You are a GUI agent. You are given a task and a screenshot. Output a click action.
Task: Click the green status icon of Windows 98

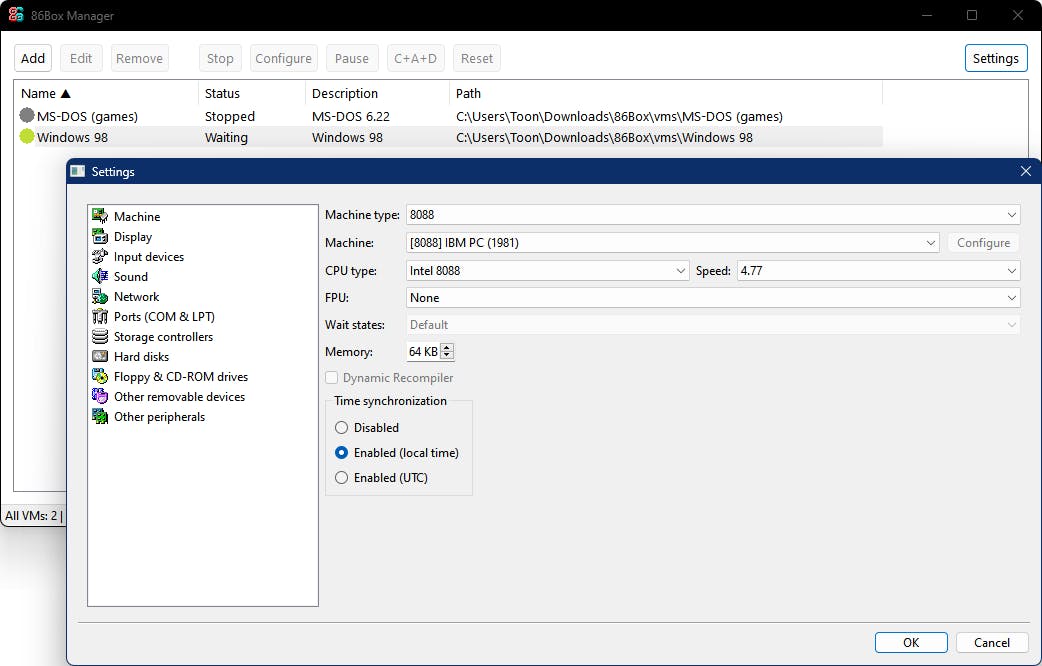[27, 137]
